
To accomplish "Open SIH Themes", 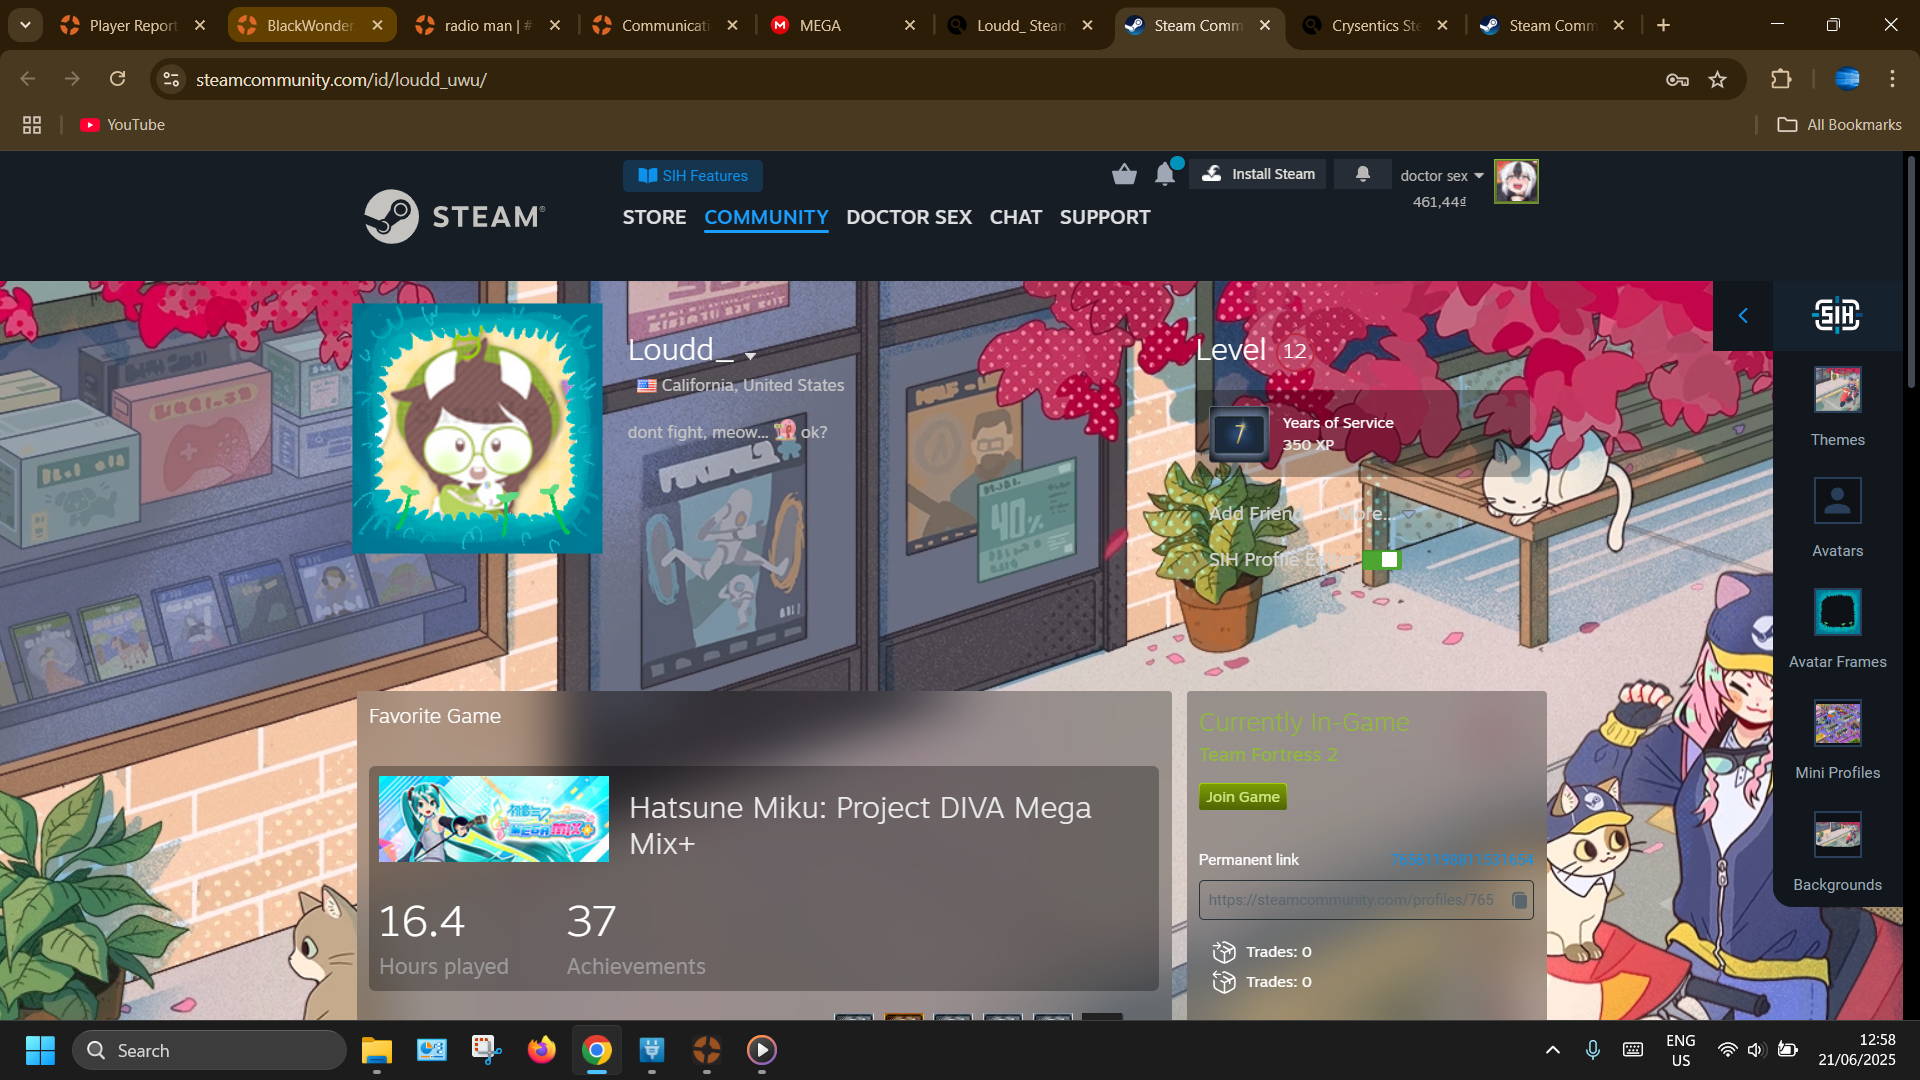I will point(1837,407).
